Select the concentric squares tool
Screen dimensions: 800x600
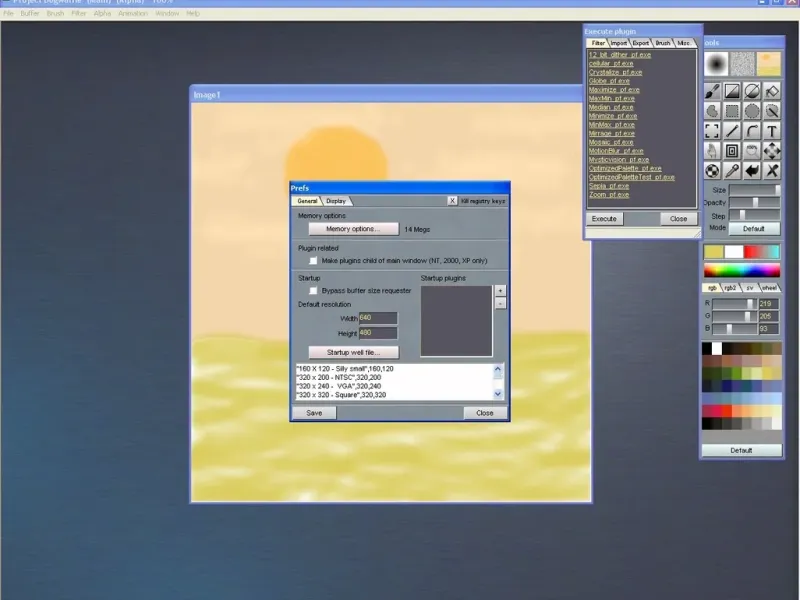tap(732, 151)
